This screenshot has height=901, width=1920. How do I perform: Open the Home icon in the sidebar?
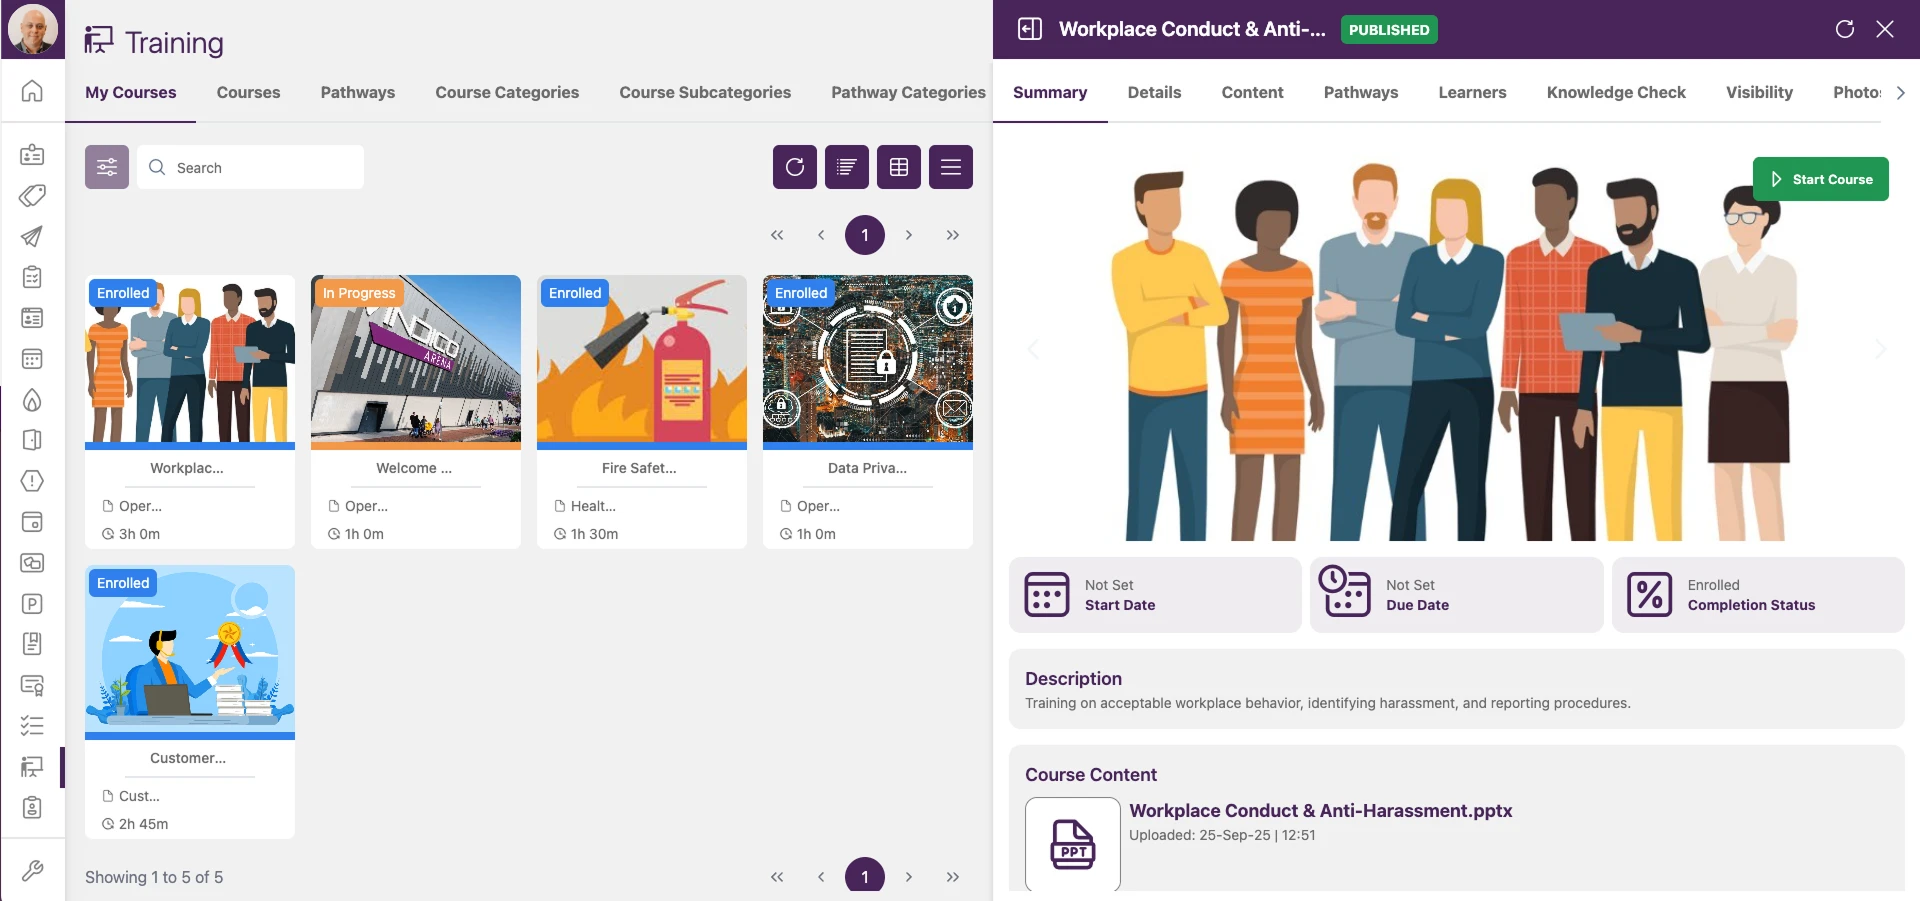[x=32, y=90]
